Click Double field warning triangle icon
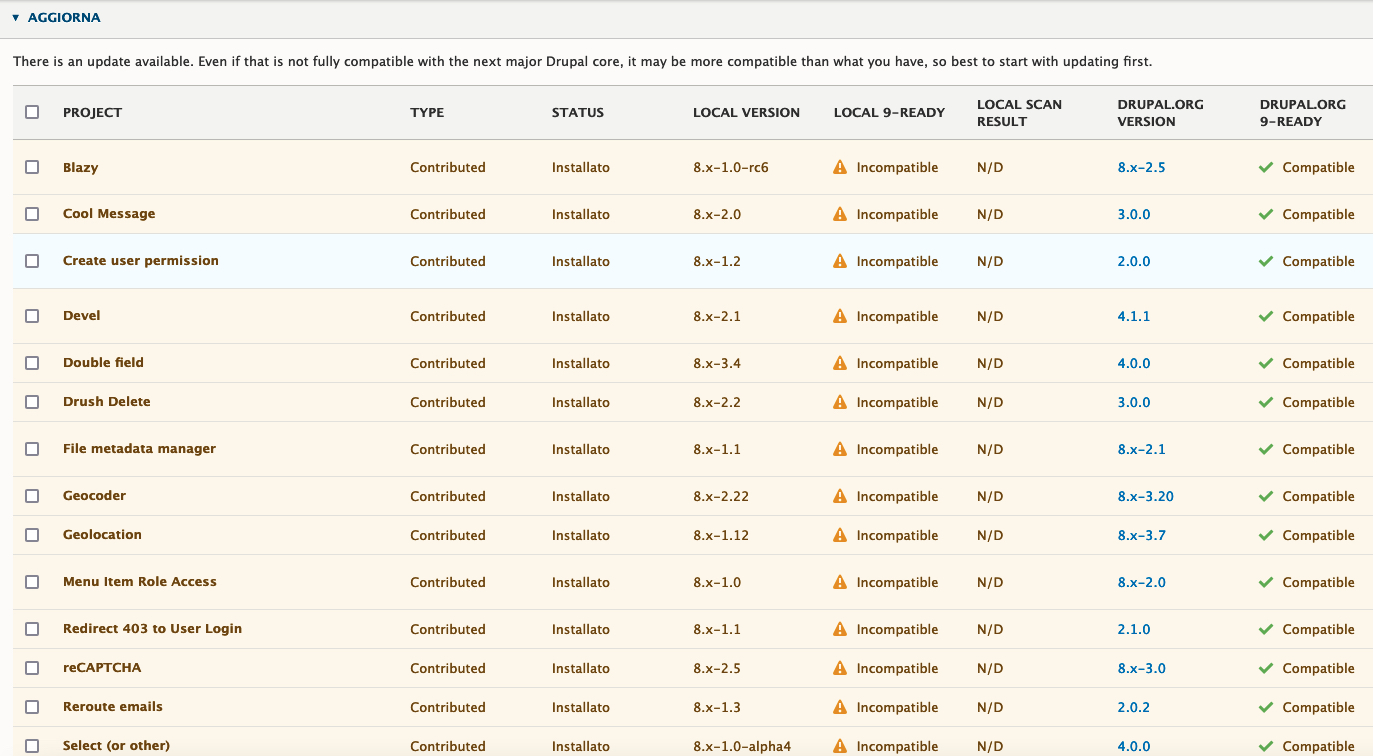This screenshot has width=1373, height=756. 840,363
